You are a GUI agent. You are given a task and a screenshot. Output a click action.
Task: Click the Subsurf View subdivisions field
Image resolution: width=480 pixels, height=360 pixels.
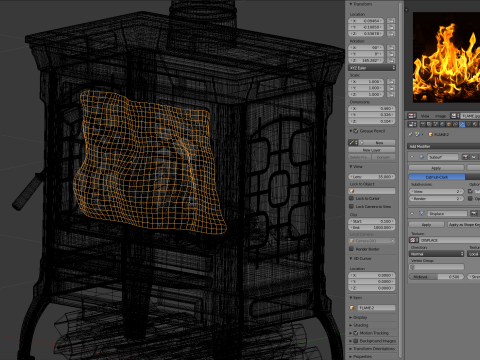436,191
